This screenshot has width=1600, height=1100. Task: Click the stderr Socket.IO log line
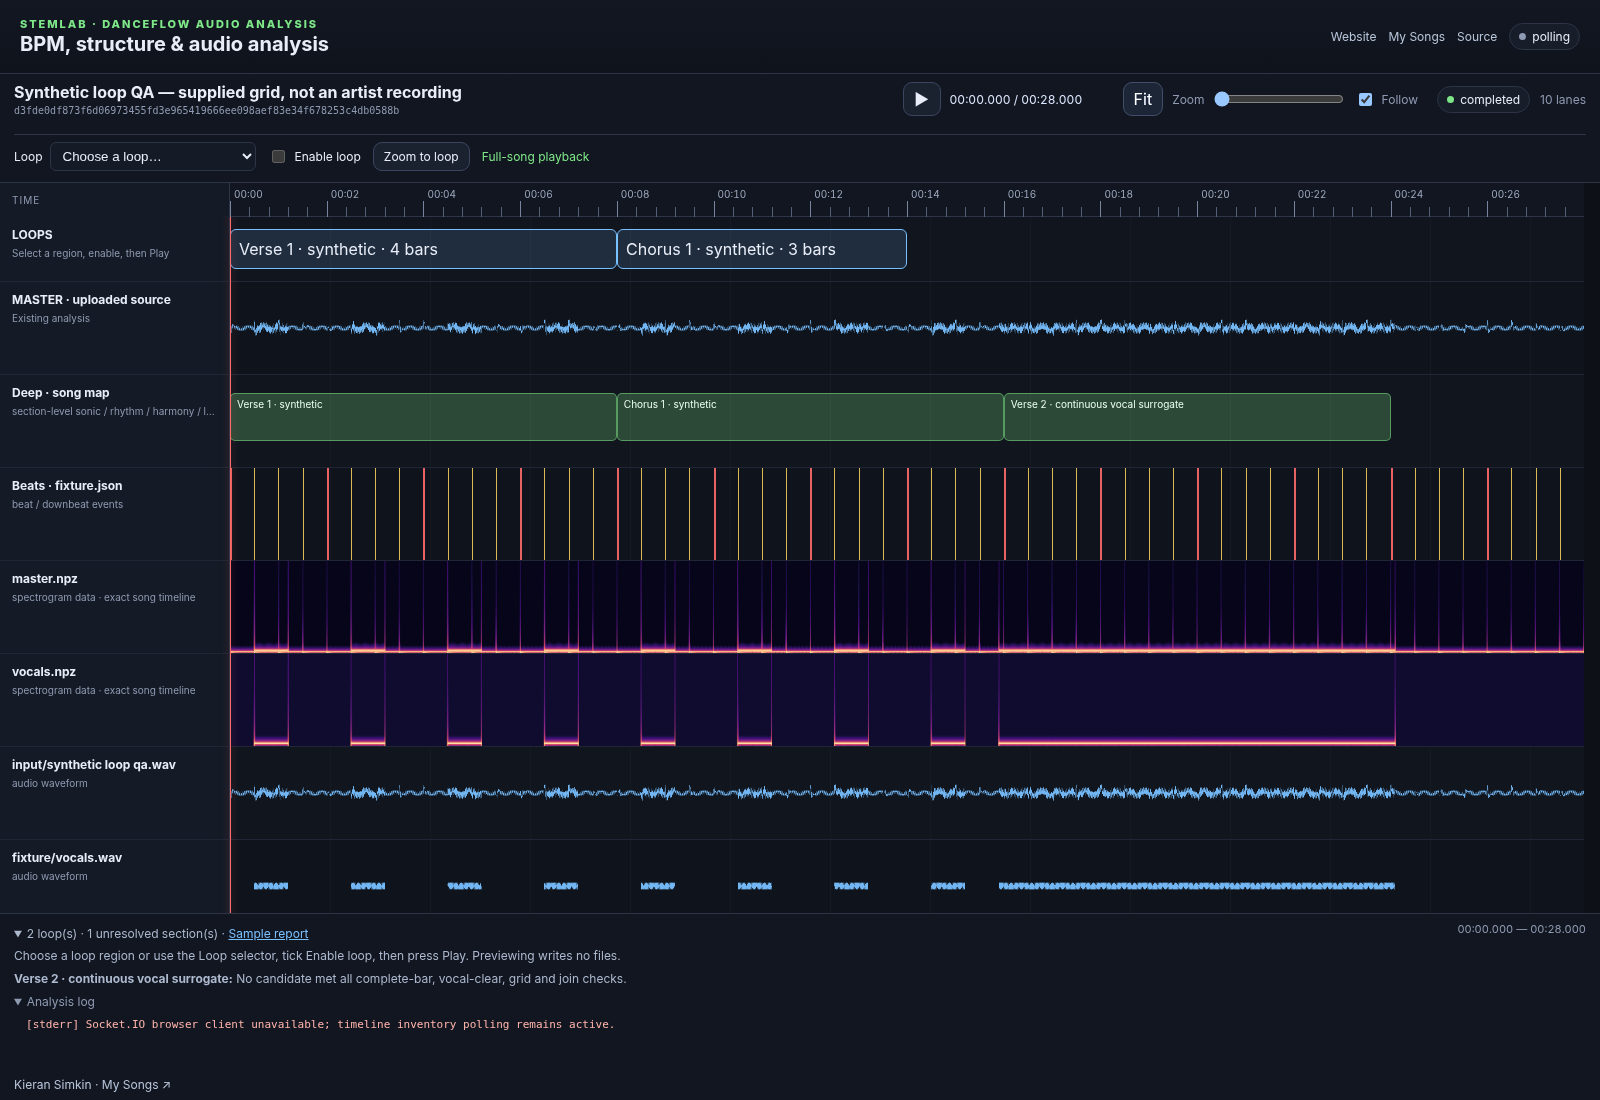320,1024
